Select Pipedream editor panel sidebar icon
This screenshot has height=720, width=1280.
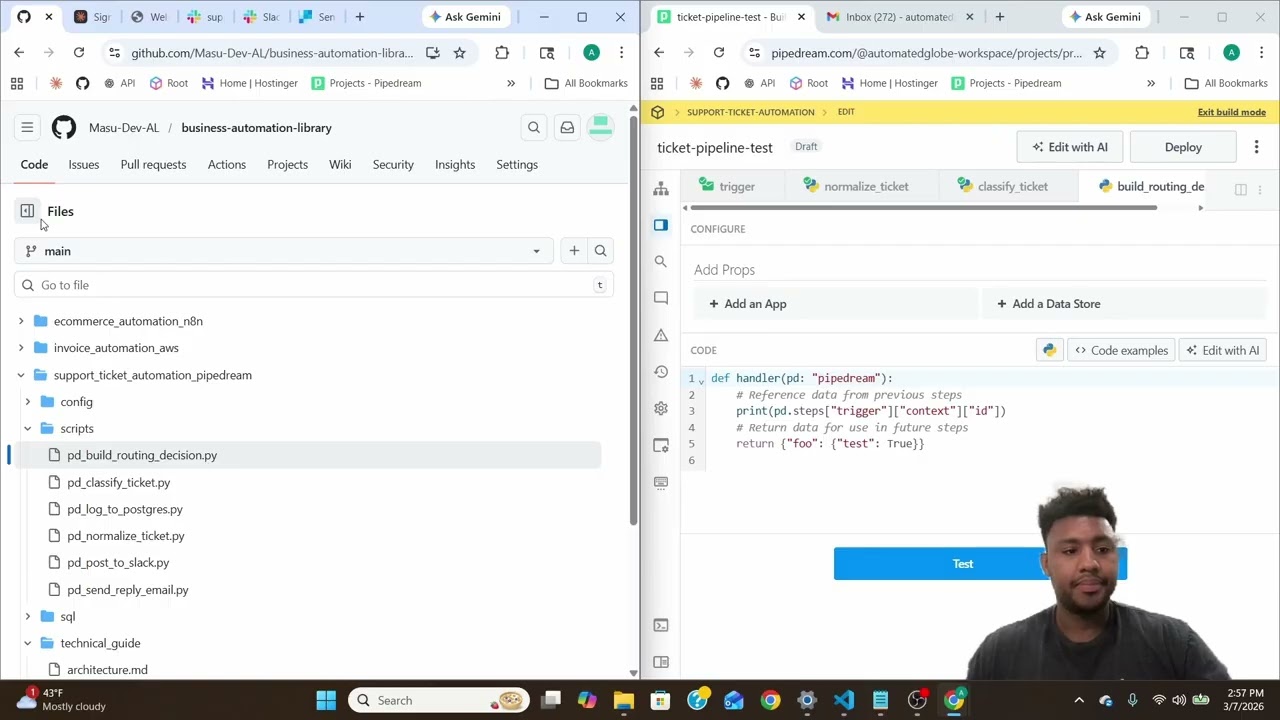[661, 225]
